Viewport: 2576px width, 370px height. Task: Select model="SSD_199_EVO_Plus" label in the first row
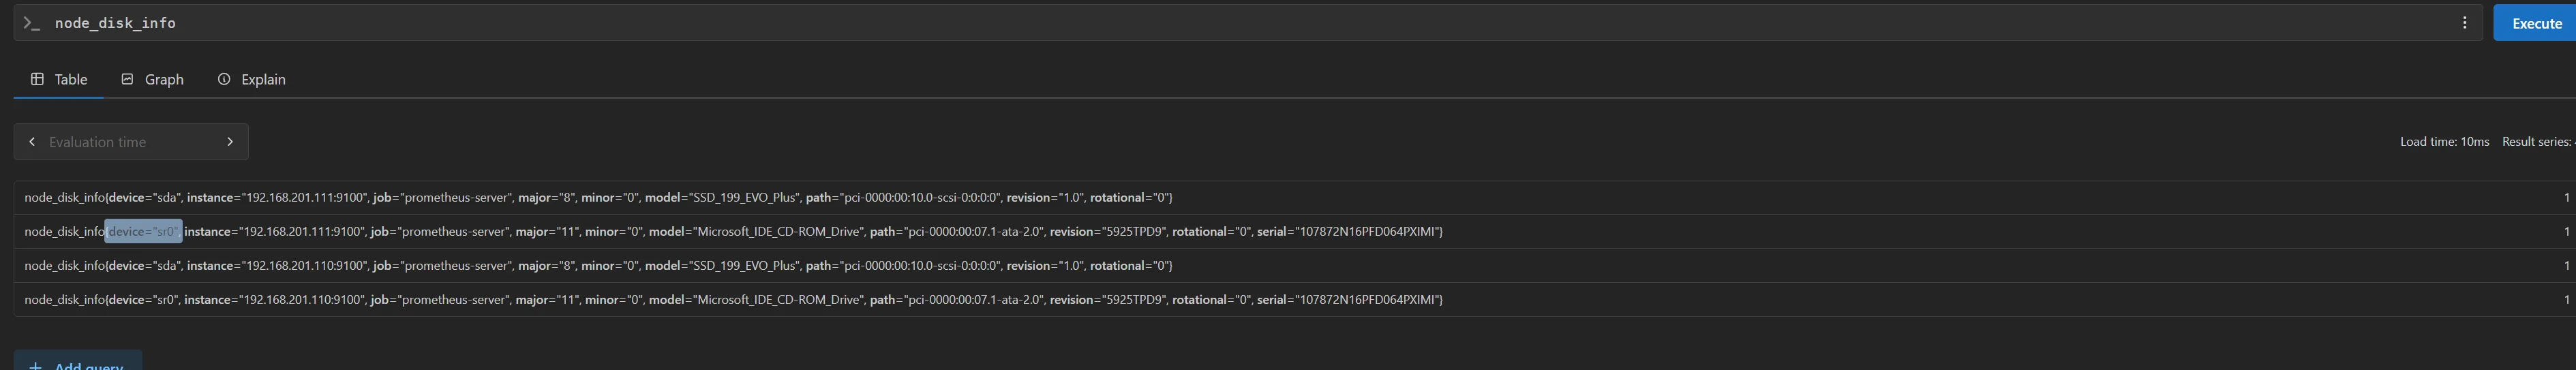[721, 198]
